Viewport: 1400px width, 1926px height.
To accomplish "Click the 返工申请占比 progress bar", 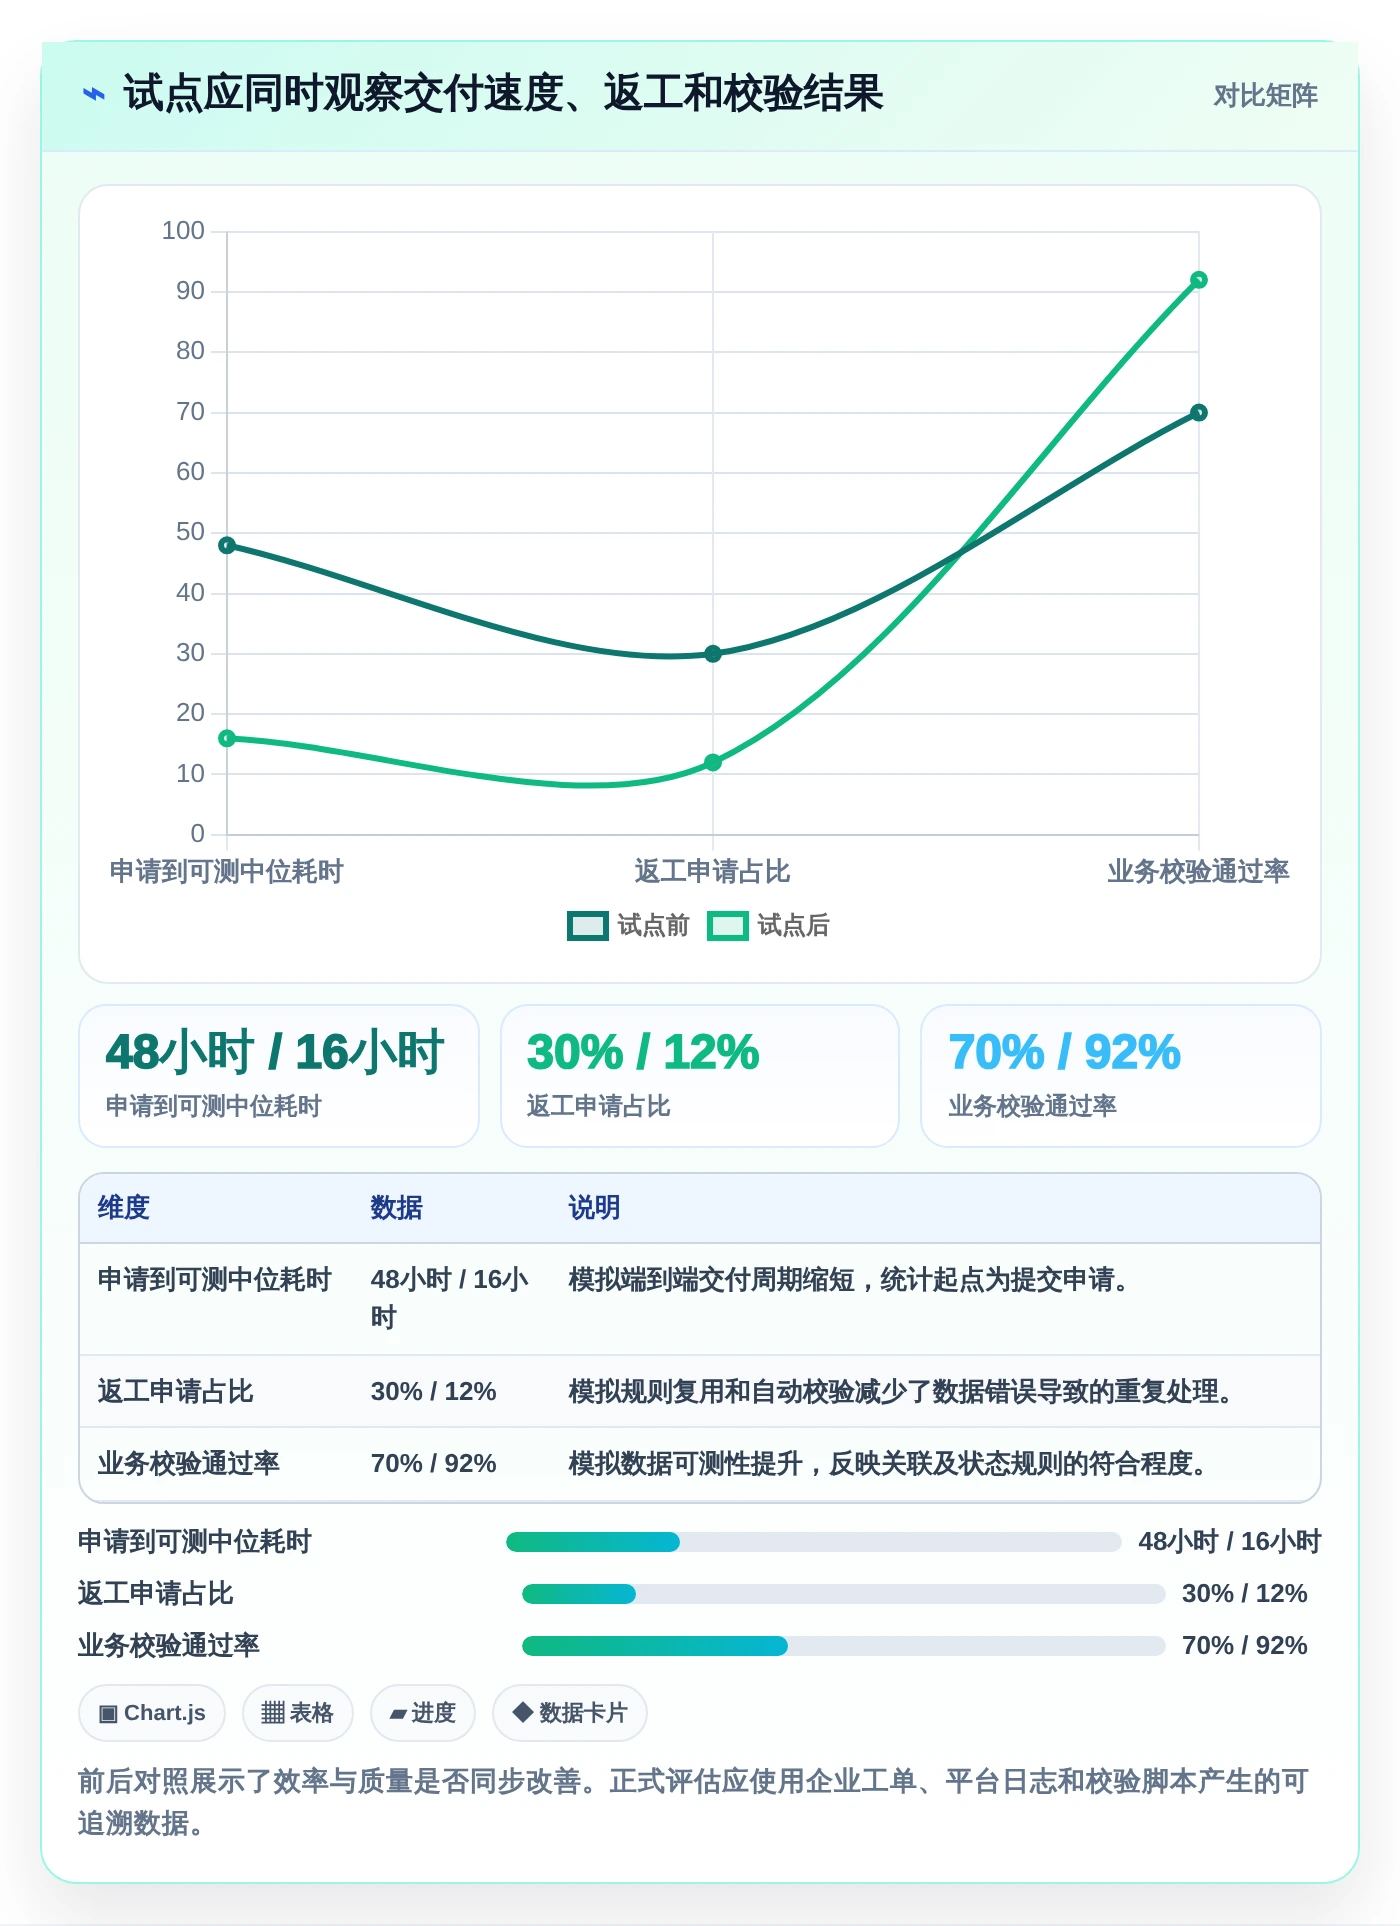I will tap(844, 1594).
